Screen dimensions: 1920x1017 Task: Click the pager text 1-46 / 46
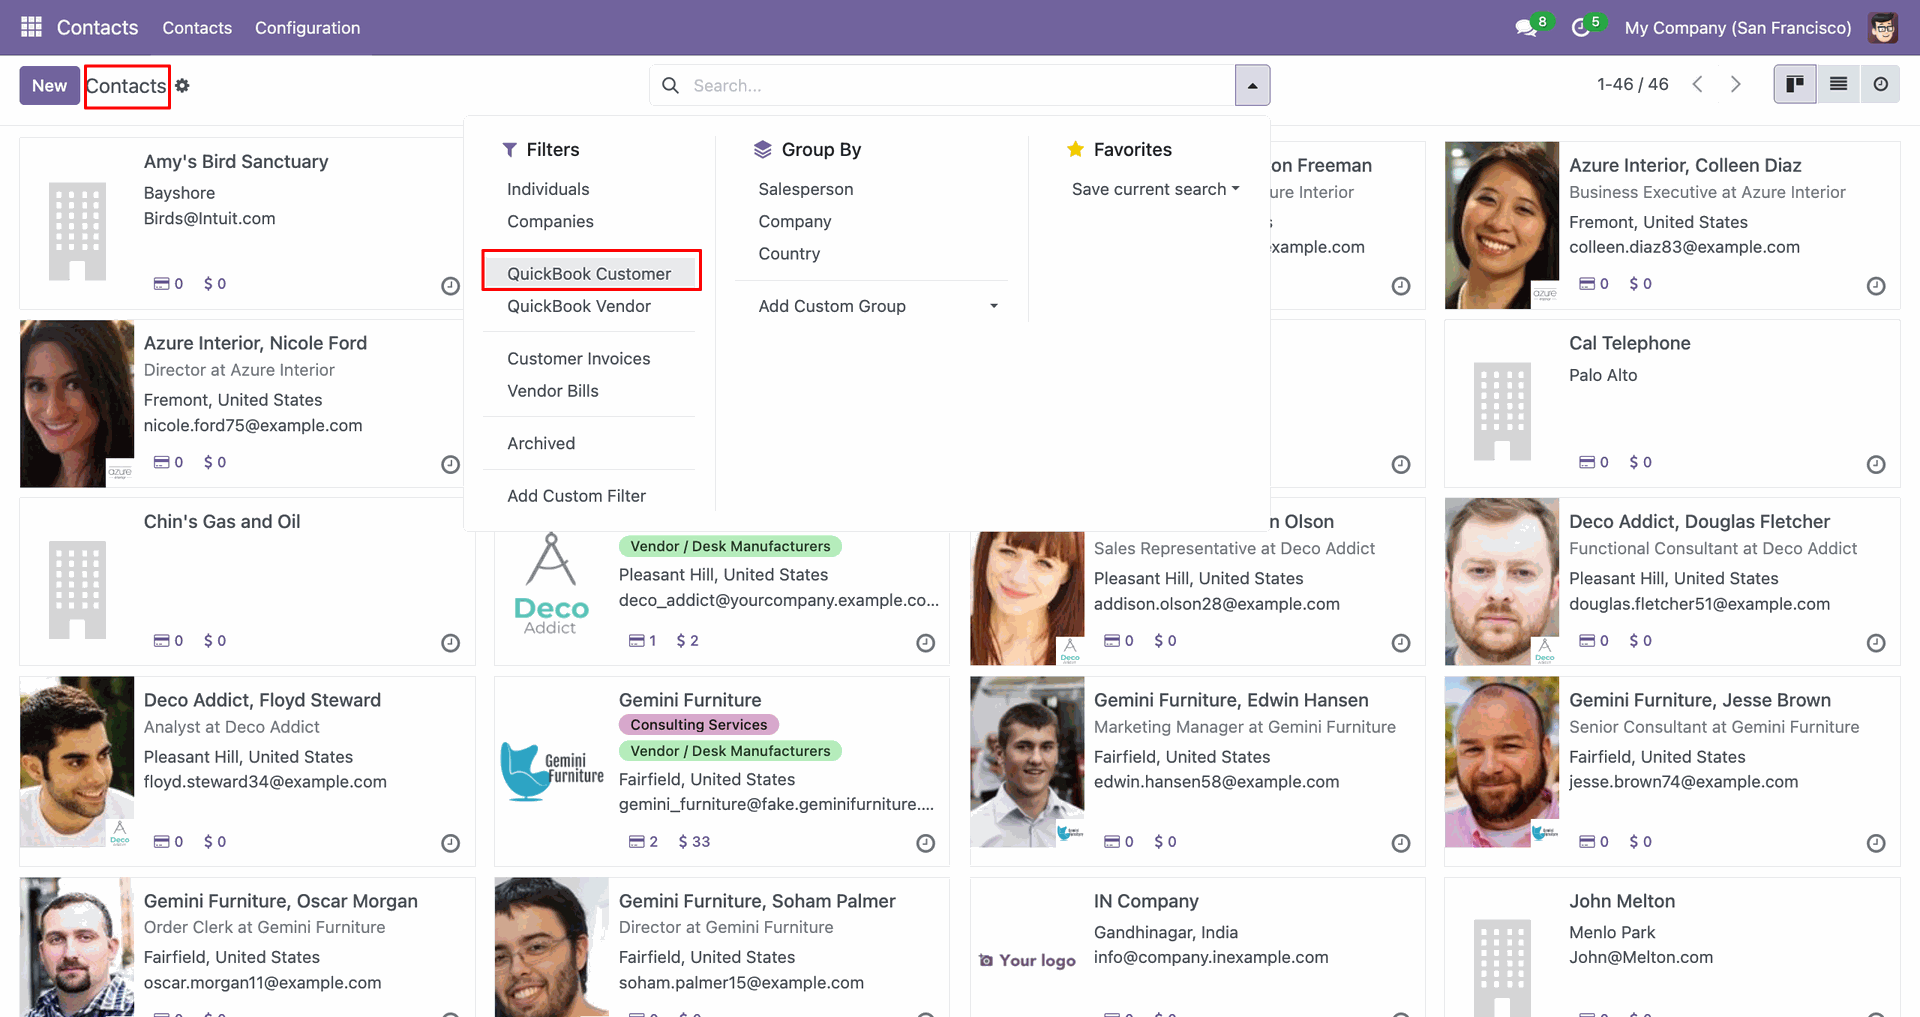tap(1632, 85)
